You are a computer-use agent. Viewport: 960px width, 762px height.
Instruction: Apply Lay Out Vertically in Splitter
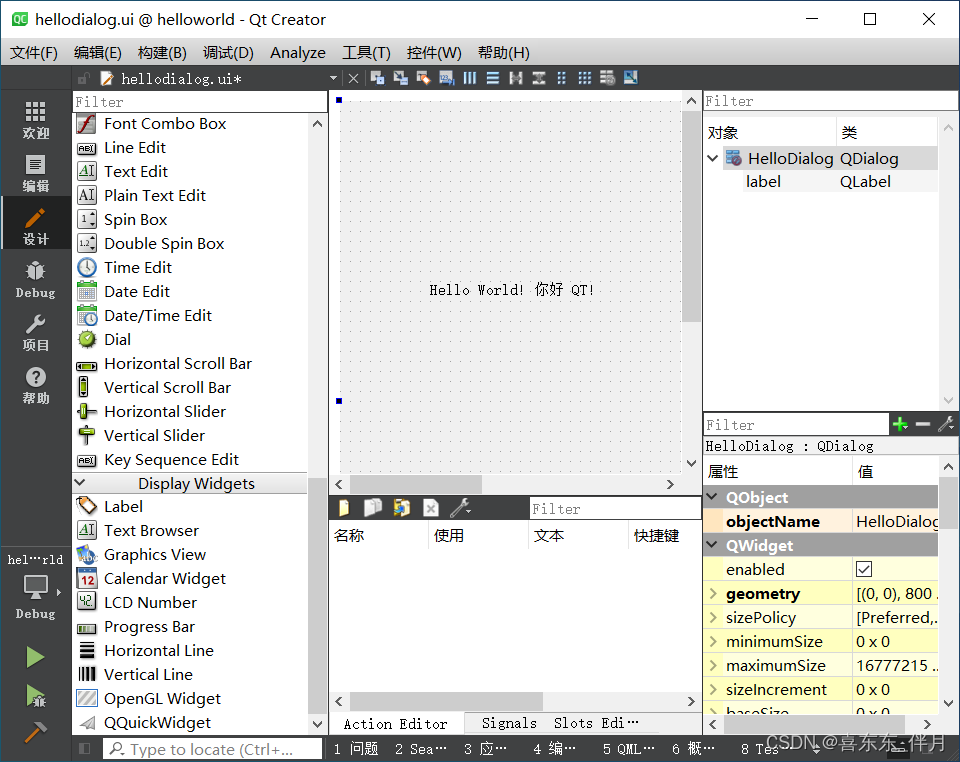[x=539, y=78]
